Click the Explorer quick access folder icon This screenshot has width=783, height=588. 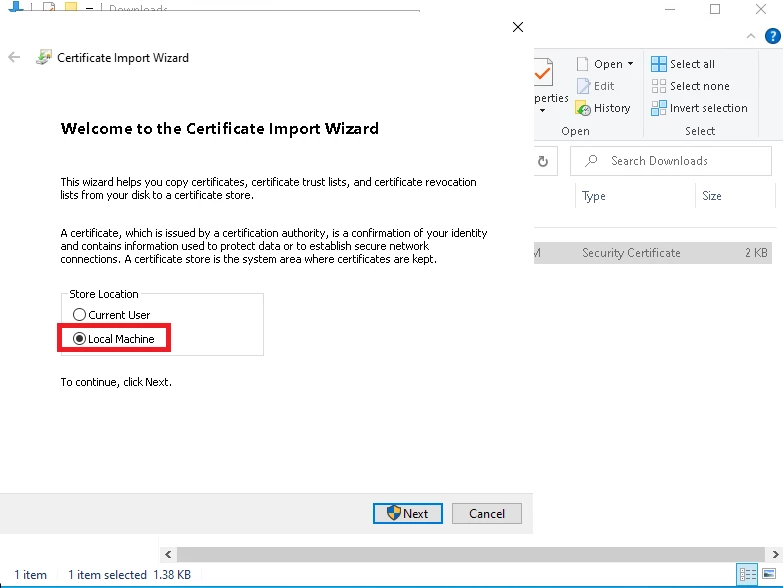tap(71, 6)
